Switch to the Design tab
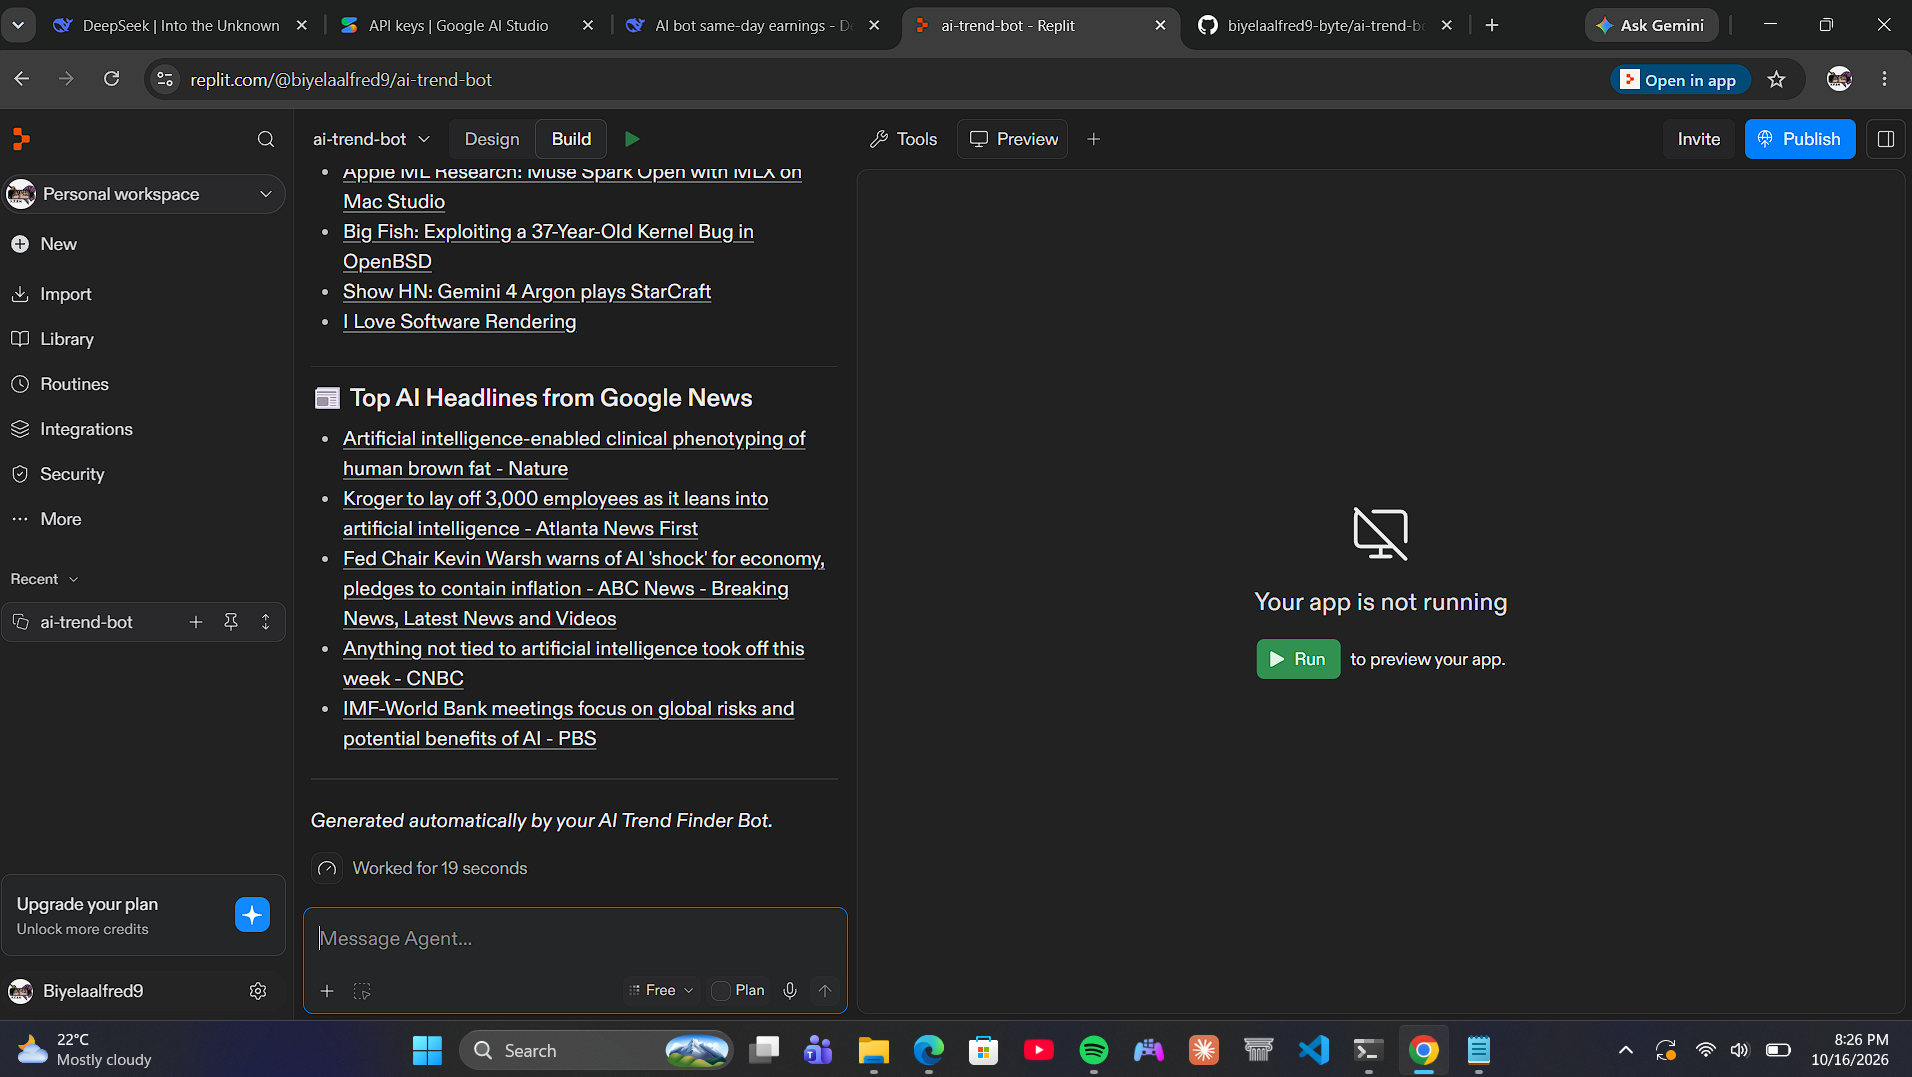The height and width of the screenshot is (1077, 1912). [x=492, y=139]
